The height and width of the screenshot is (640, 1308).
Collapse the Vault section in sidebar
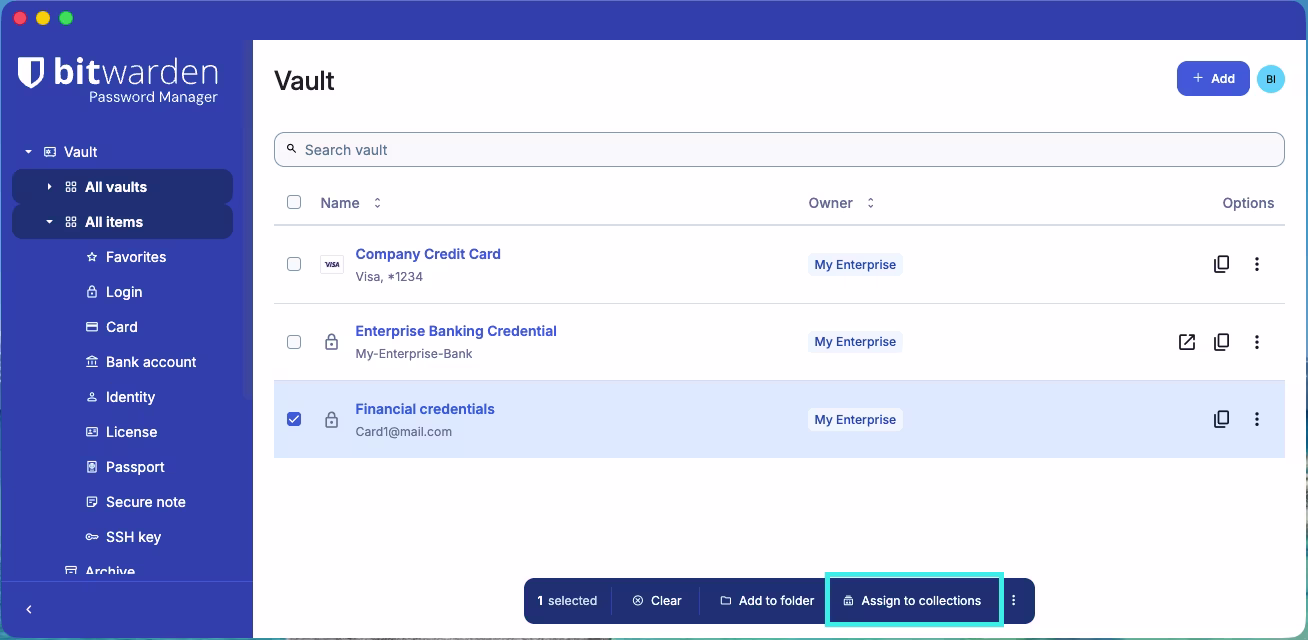click(28, 152)
